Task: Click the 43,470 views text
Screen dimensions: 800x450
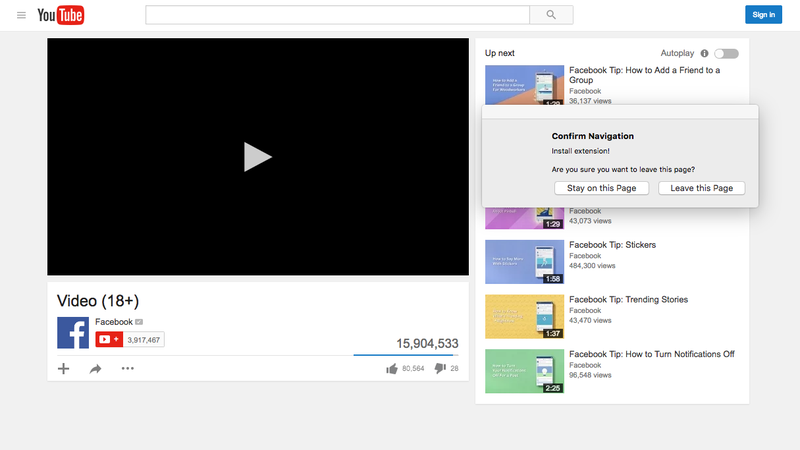Action: tap(590, 320)
